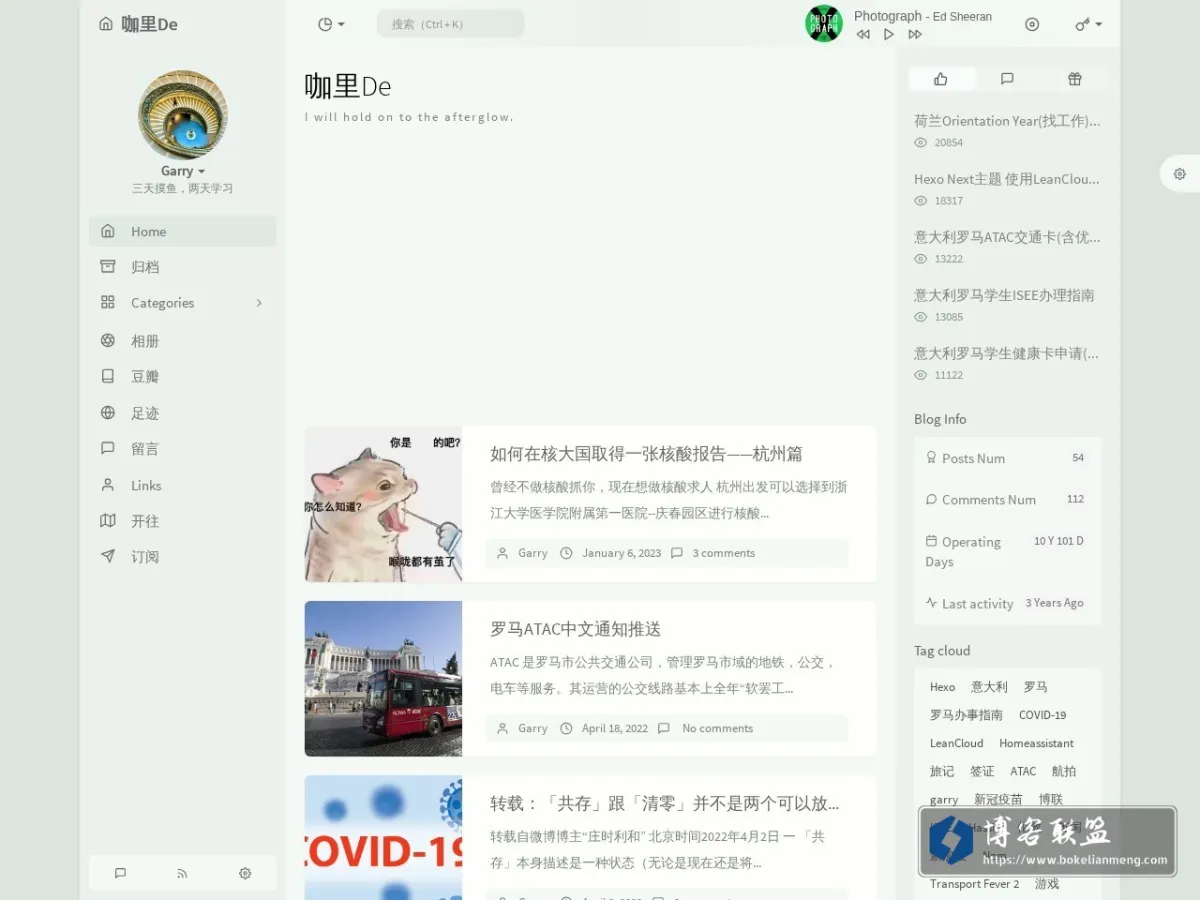Open the floating settings gear at right edge

pyautogui.click(x=1180, y=174)
